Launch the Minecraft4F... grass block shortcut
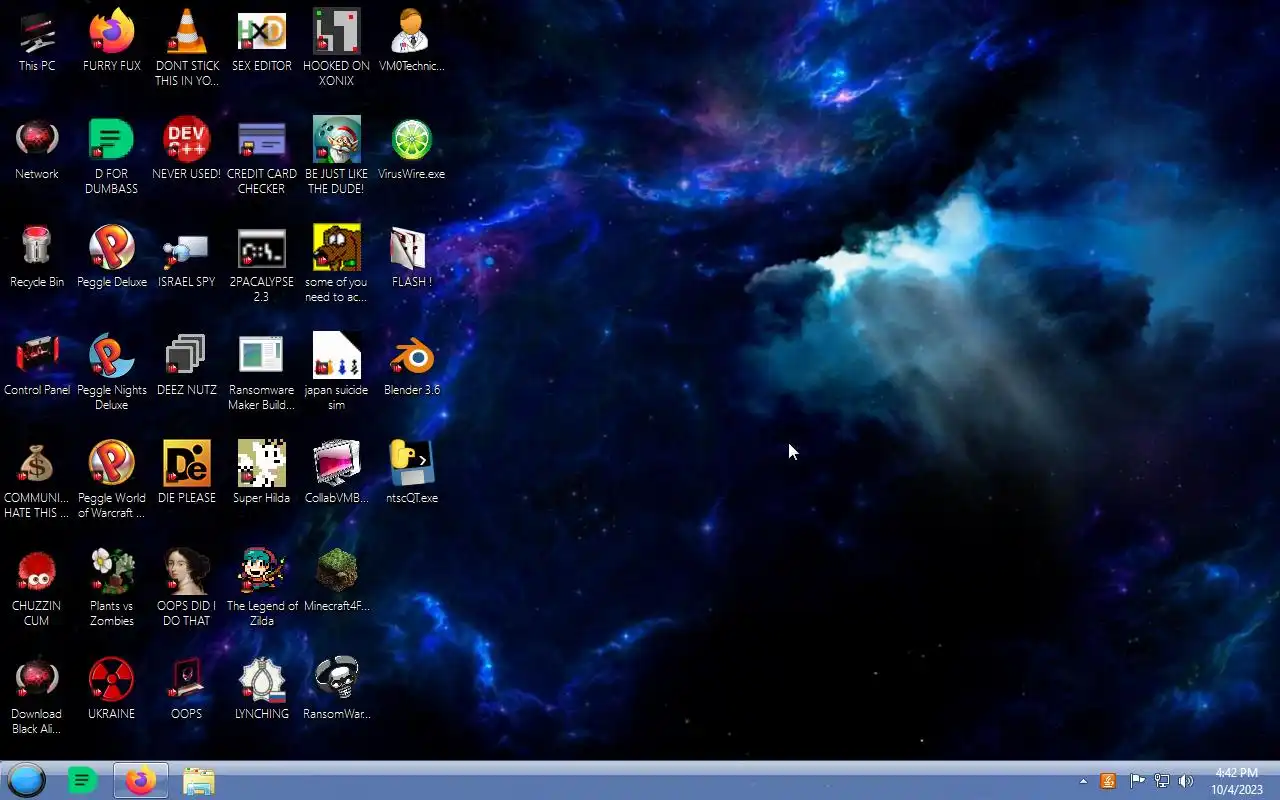The image size is (1280, 800). coord(336,582)
